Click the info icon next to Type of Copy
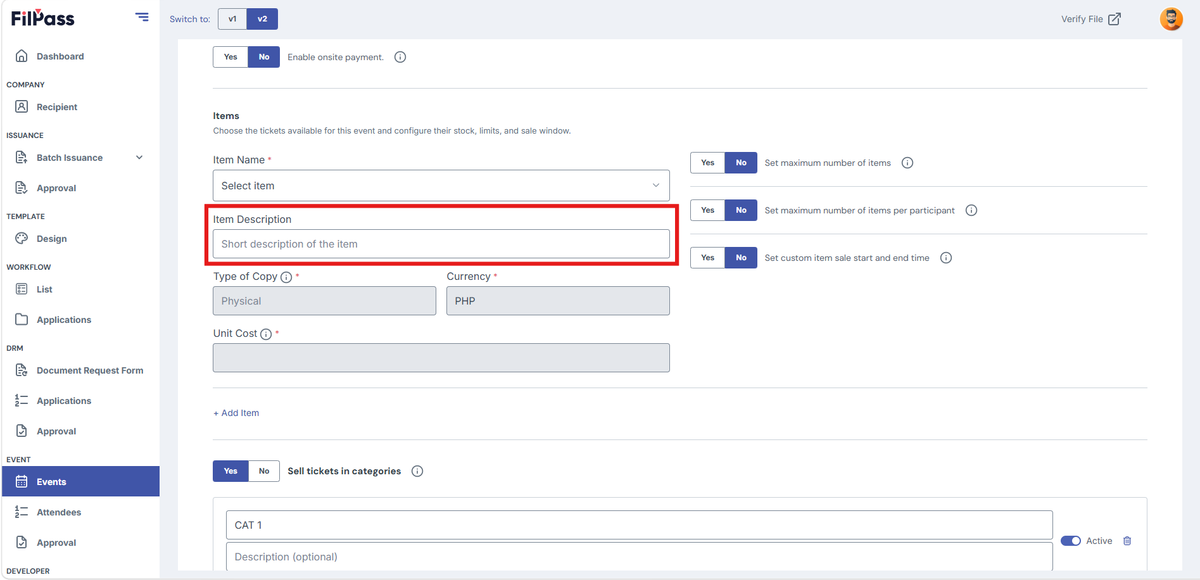1200x580 pixels. tap(286, 277)
